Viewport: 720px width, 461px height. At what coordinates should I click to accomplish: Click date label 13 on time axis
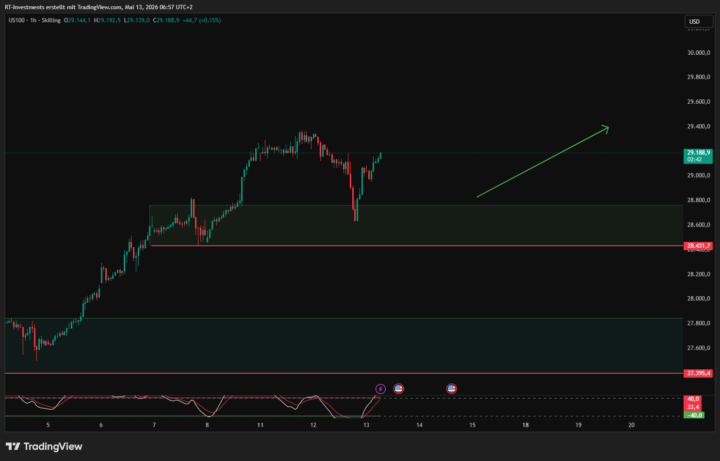tap(366, 425)
